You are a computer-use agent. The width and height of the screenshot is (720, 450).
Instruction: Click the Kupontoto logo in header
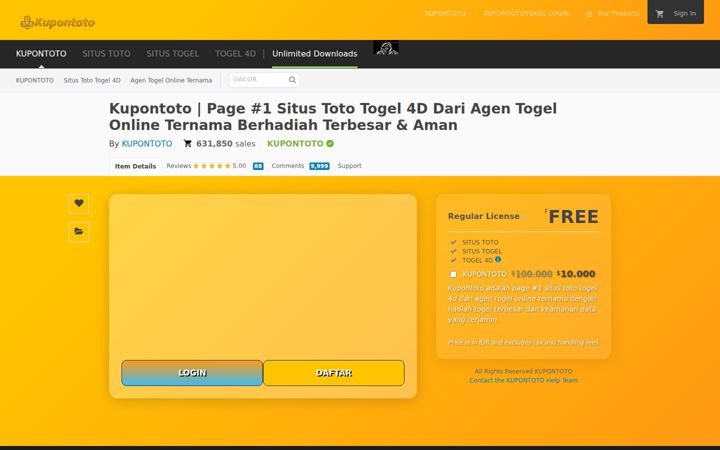click(58, 22)
